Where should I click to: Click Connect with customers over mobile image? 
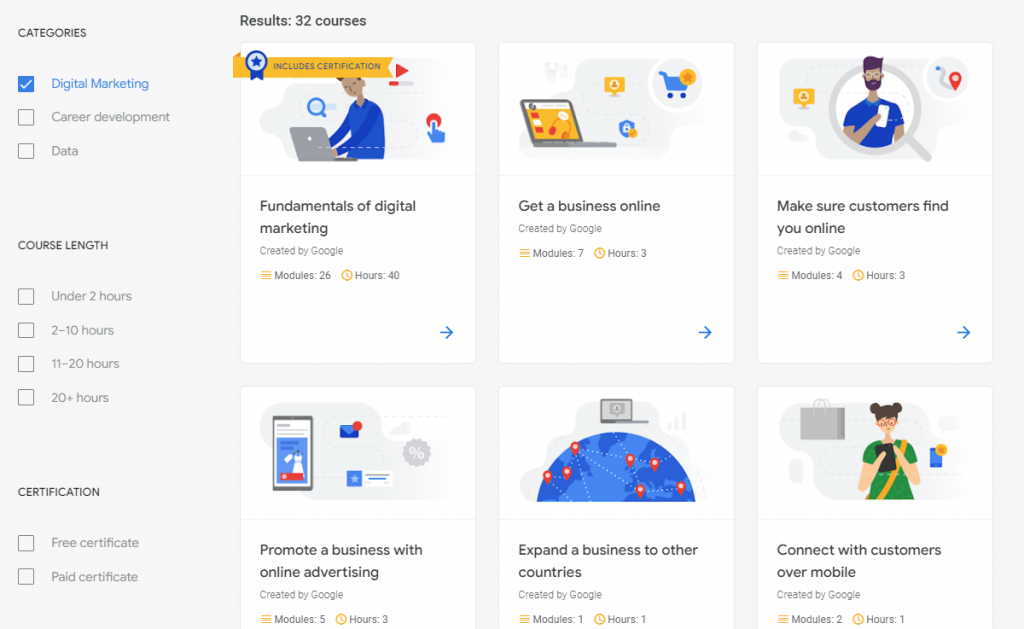coord(875,453)
